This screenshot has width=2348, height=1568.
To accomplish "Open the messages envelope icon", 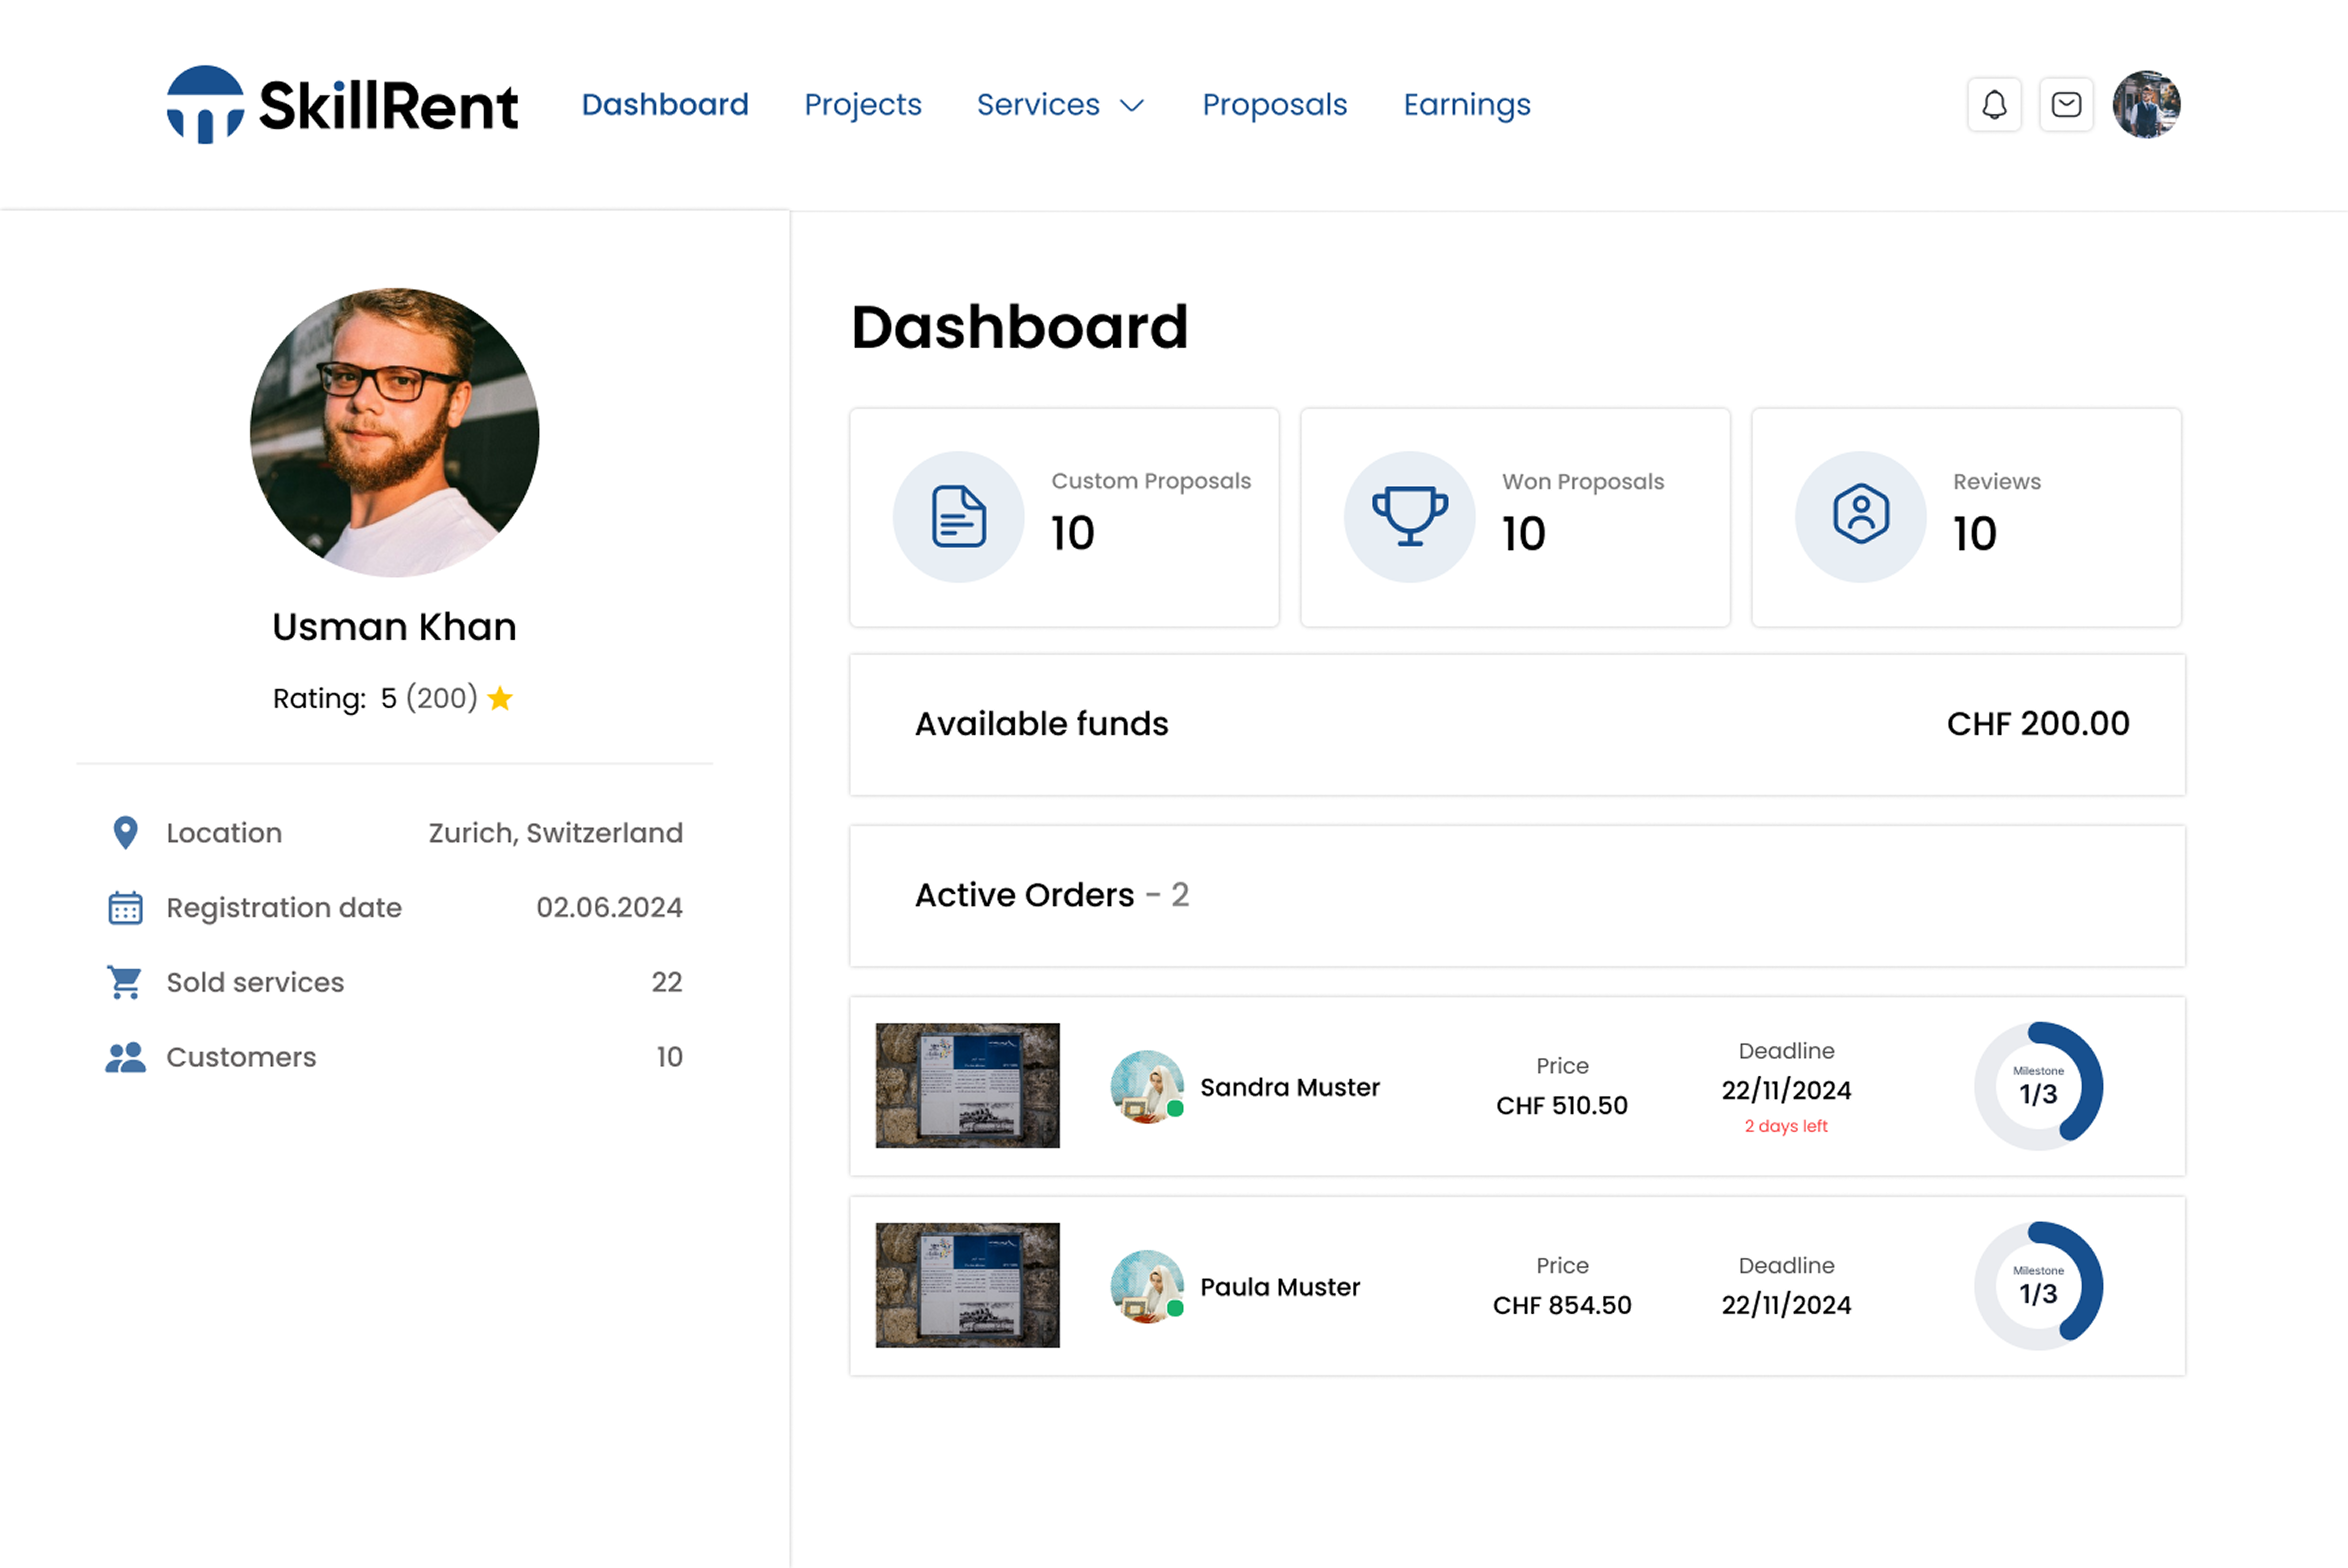I will point(2066,105).
